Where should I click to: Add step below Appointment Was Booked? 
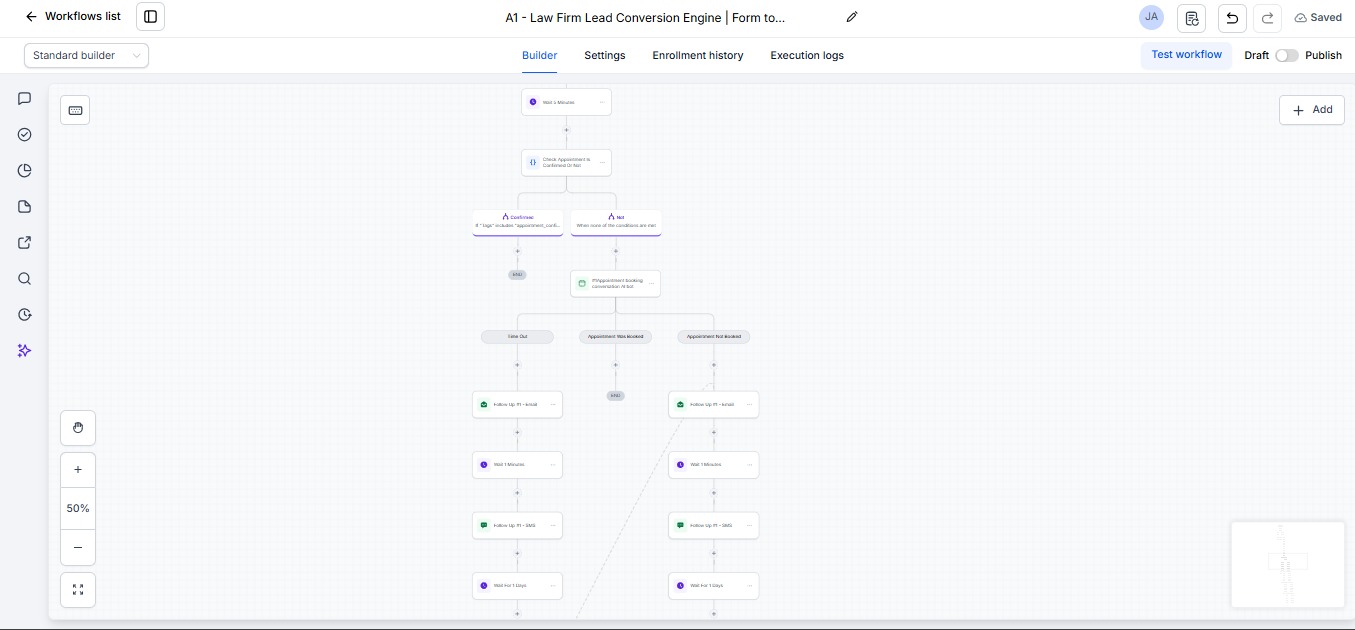(x=615, y=365)
